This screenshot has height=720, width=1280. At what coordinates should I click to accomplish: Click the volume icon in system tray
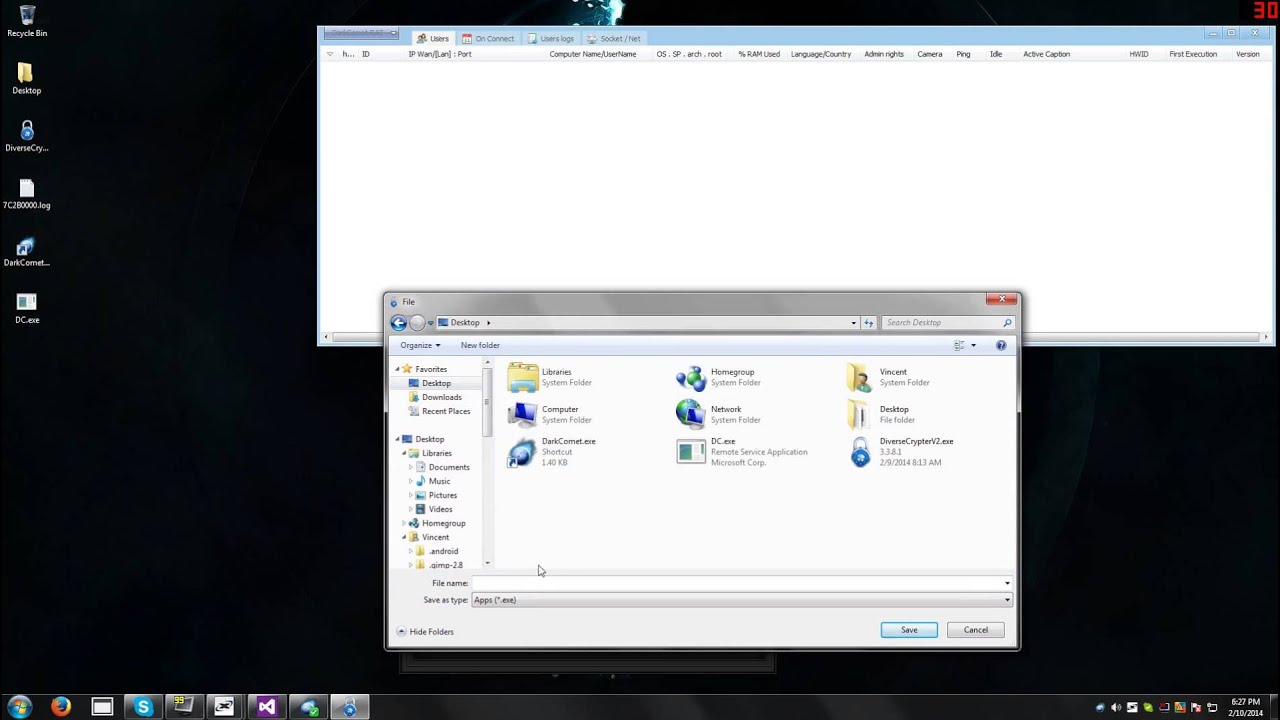coord(1116,708)
